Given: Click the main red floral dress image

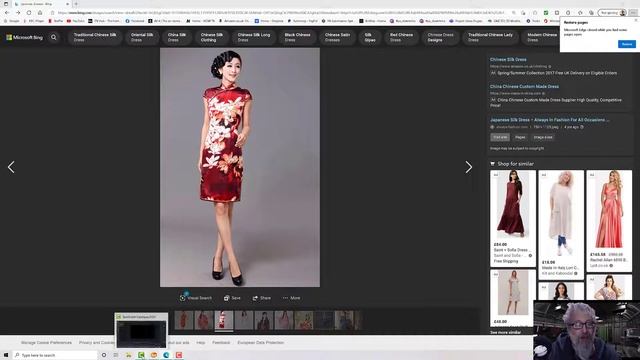Looking at the screenshot, I should tap(240, 167).
